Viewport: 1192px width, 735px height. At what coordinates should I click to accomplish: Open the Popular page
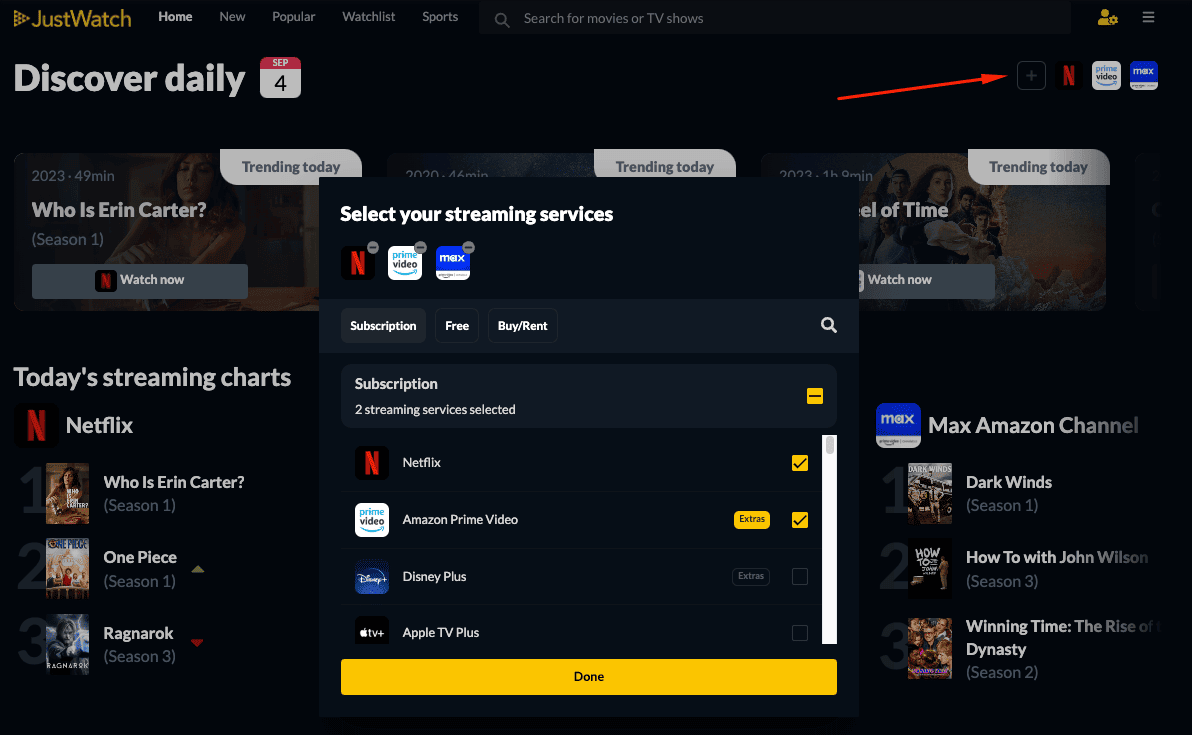pos(293,17)
